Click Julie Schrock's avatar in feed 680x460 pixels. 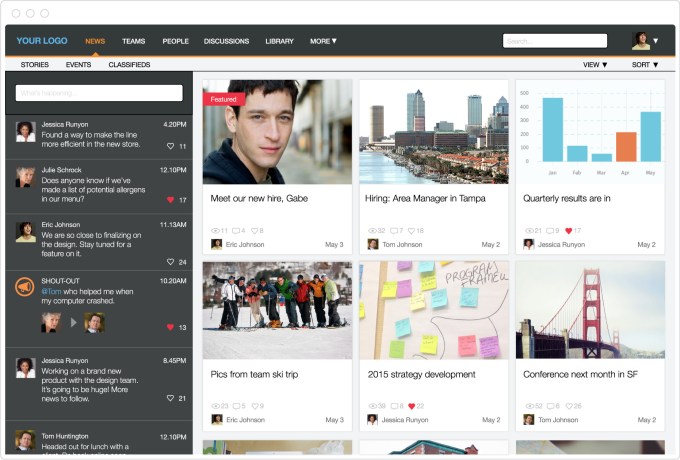[x=25, y=177]
